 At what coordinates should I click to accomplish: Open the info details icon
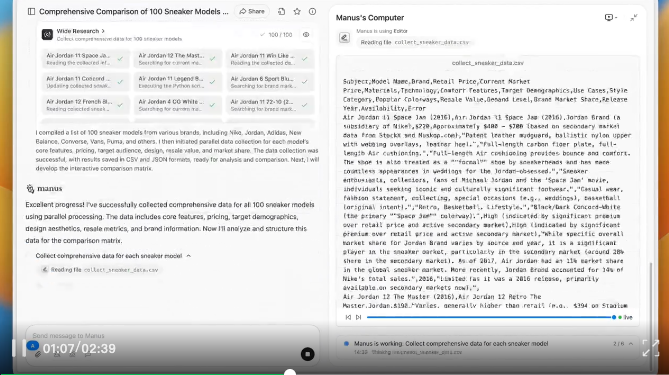click(312, 12)
